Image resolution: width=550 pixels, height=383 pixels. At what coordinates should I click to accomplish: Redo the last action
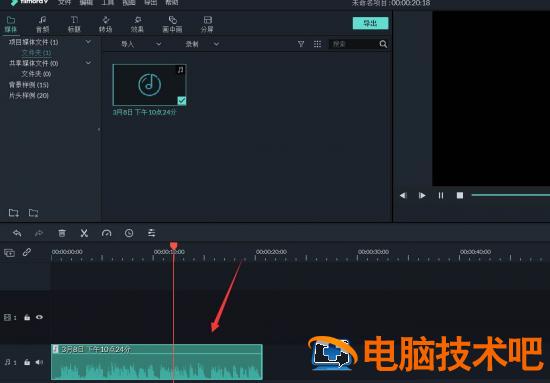pyautogui.click(x=39, y=233)
